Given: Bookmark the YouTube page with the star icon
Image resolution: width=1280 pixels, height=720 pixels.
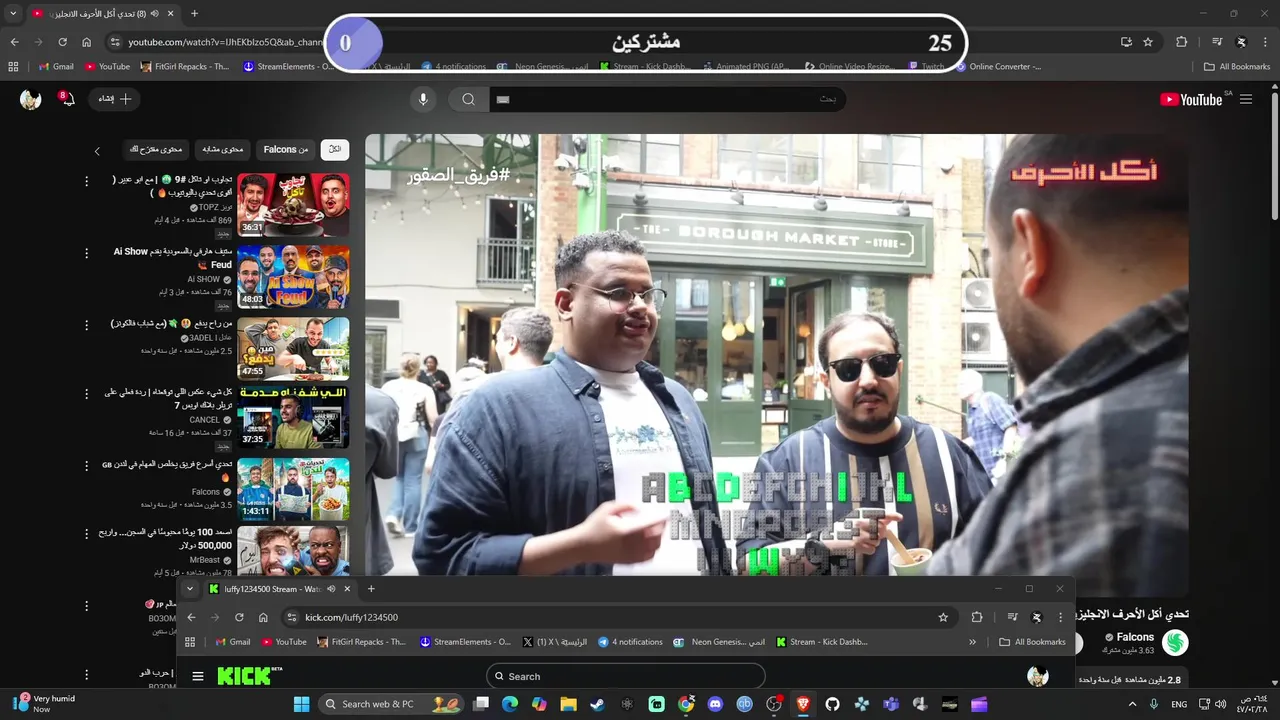Looking at the screenshot, I should click(x=1148, y=42).
